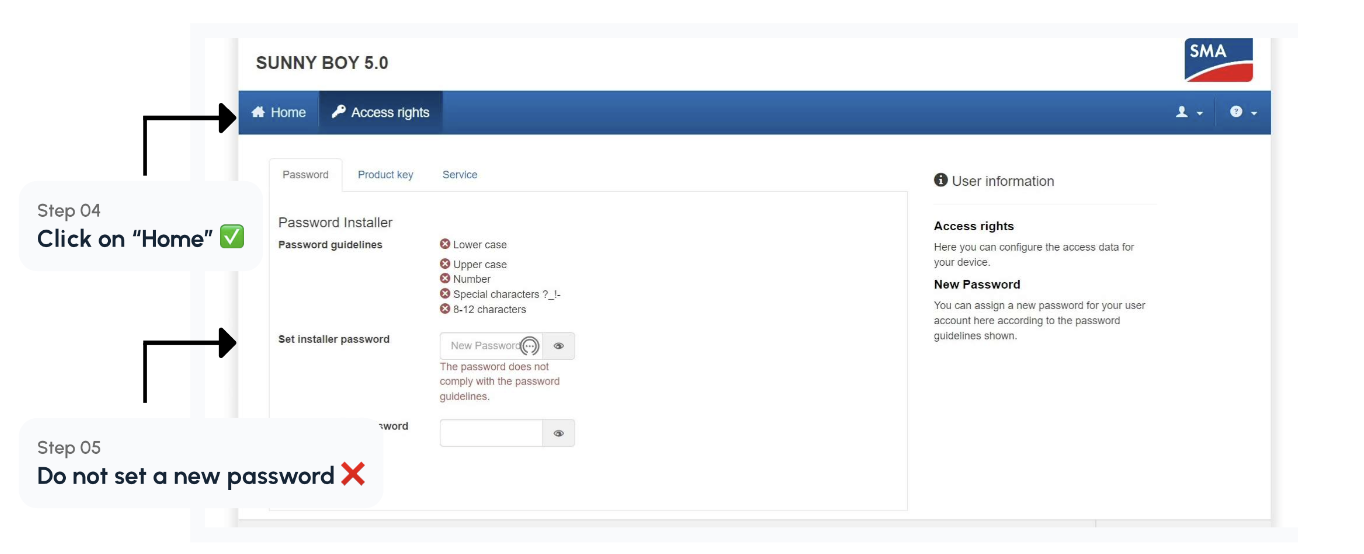This screenshot has width=1364, height=554.
Task: Click the User information info icon
Action: click(x=941, y=180)
